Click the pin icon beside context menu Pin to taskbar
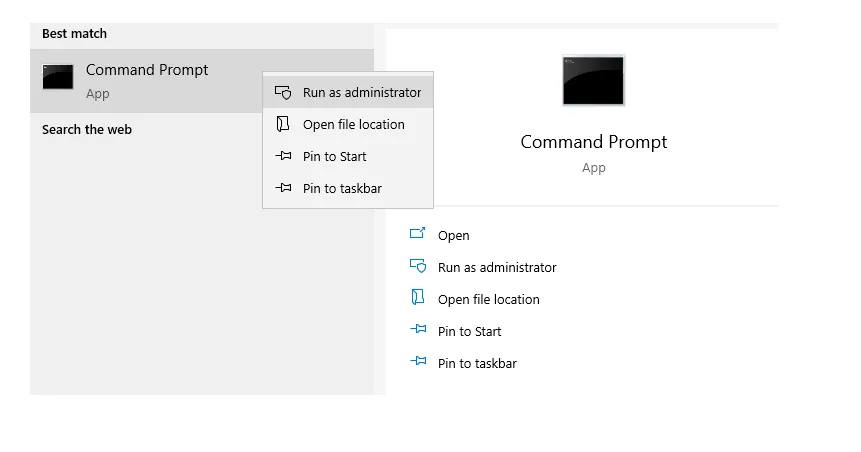Viewport: 861px width, 452px height. 283,188
